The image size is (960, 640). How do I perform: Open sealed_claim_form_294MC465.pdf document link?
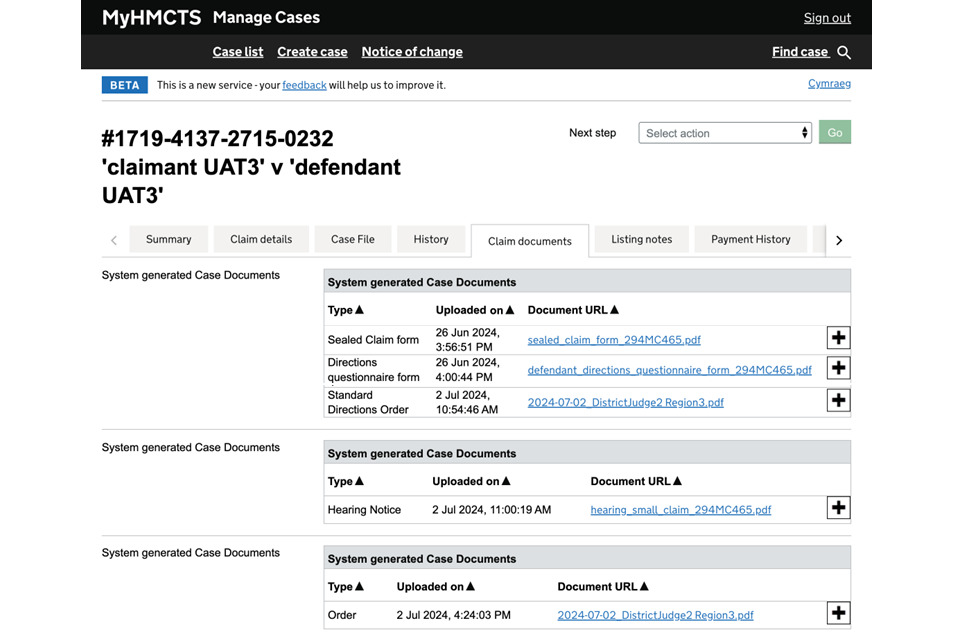614,340
